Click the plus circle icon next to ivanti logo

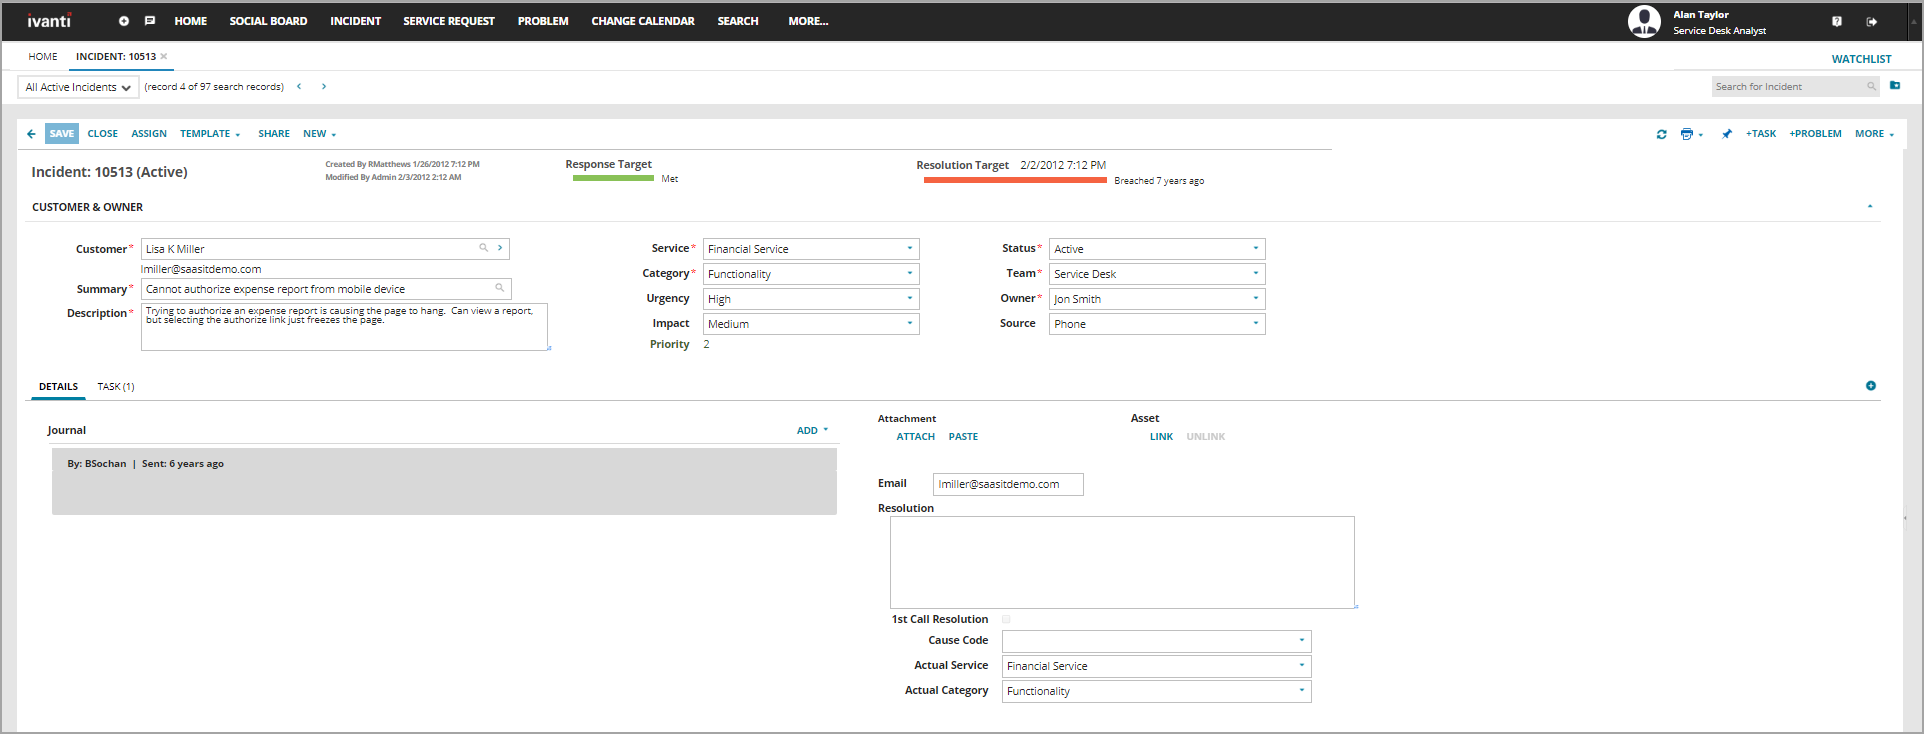click(124, 21)
